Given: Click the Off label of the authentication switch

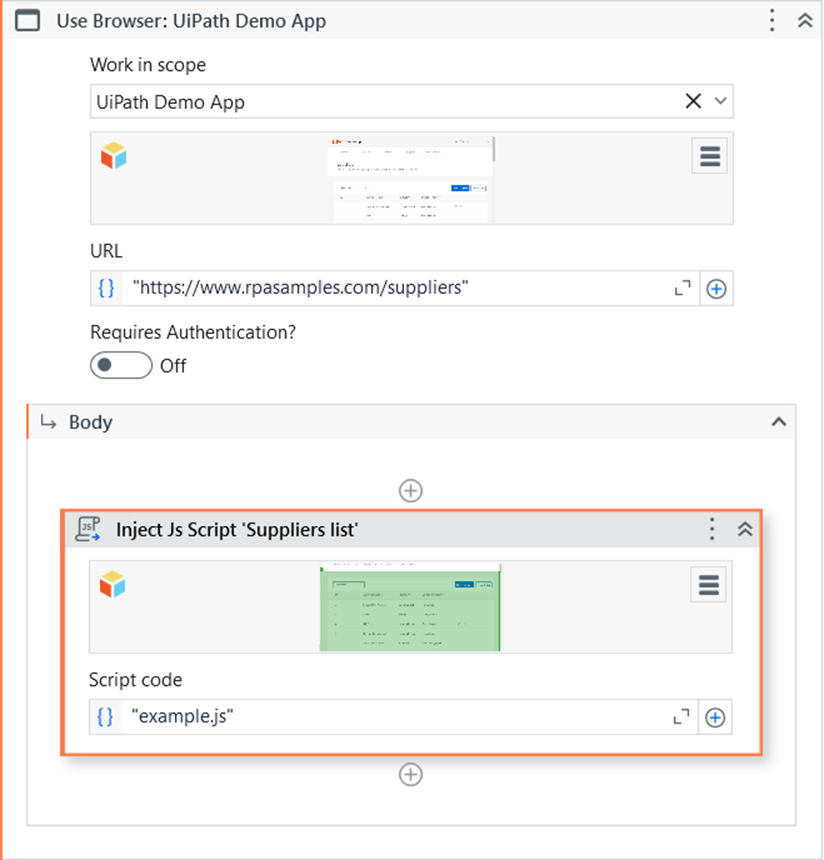Looking at the screenshot, I should (x=172, y=366).
